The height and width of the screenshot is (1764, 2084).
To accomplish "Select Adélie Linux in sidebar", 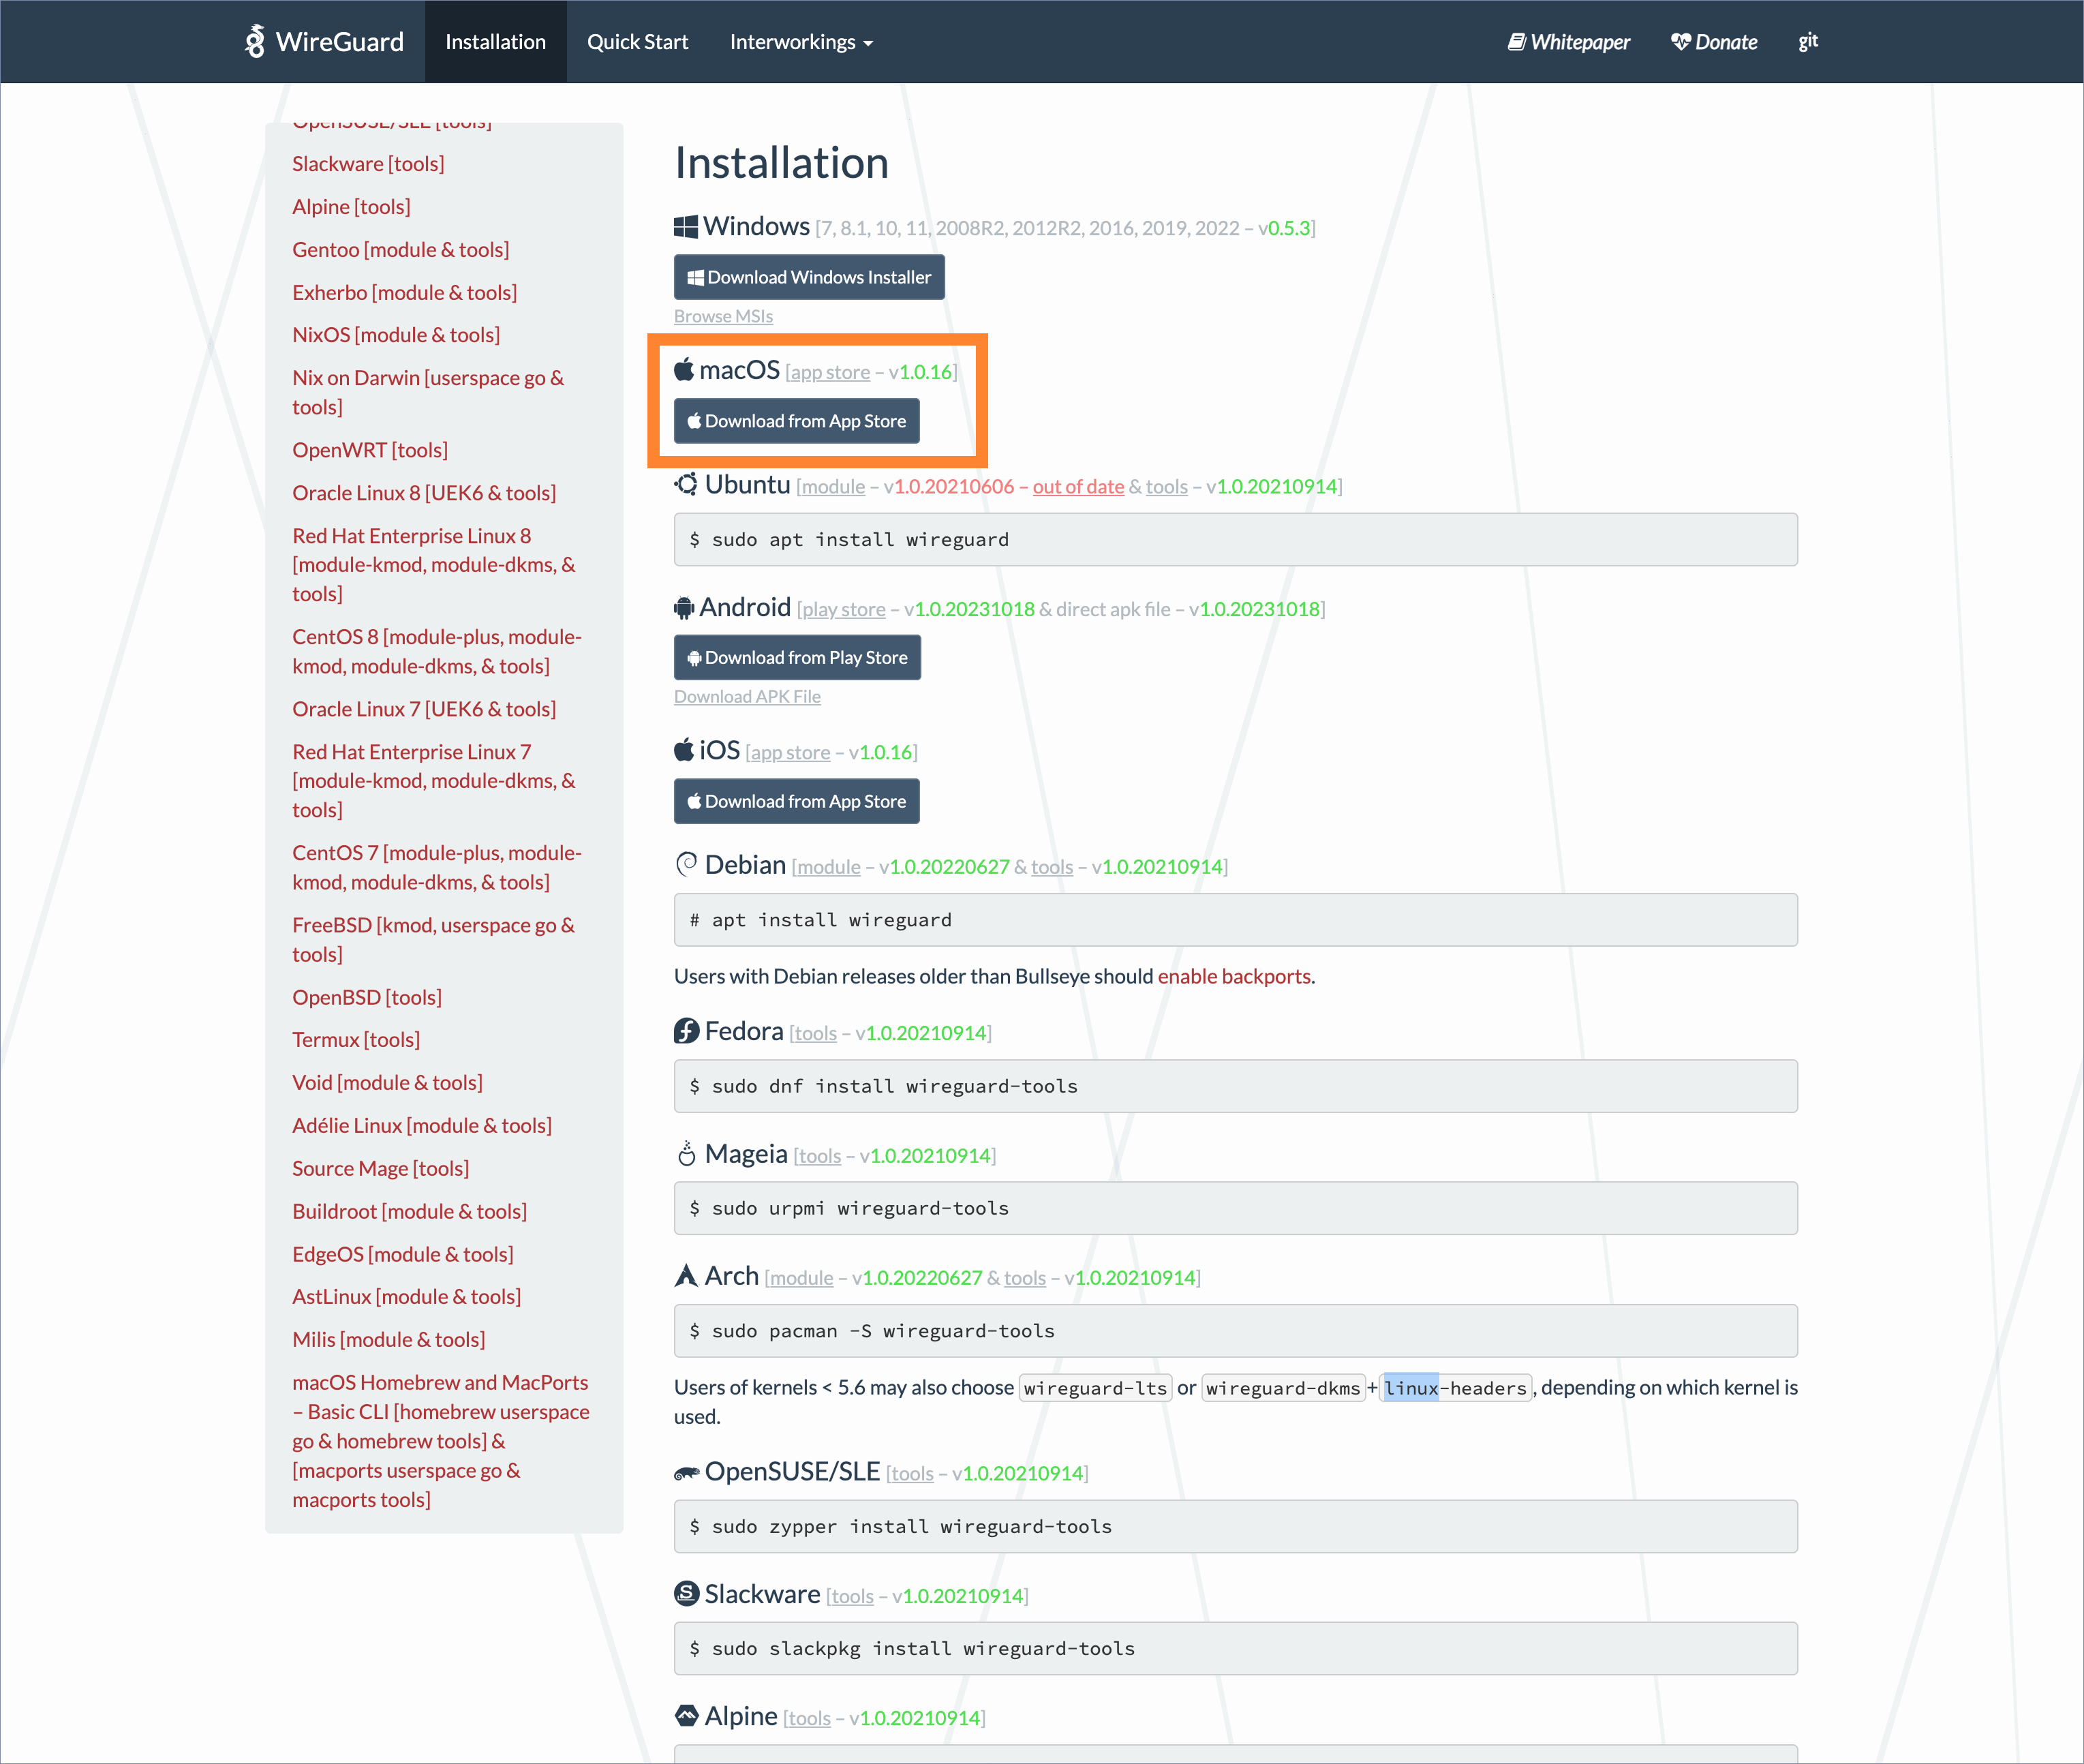I will click(x=422, y=1126).
